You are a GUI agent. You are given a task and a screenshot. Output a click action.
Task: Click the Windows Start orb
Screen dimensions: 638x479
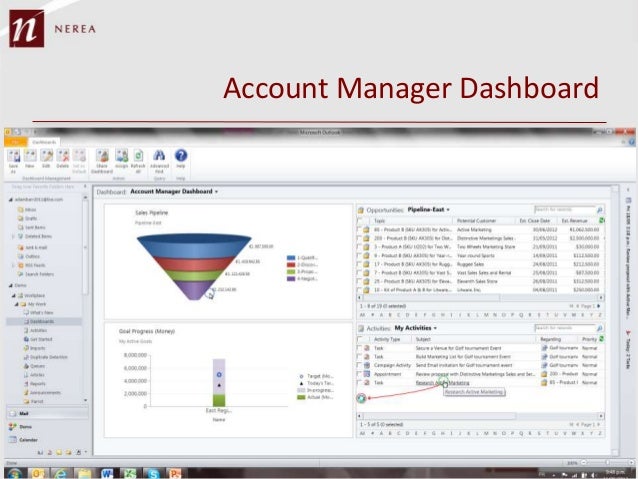point(14,474)
